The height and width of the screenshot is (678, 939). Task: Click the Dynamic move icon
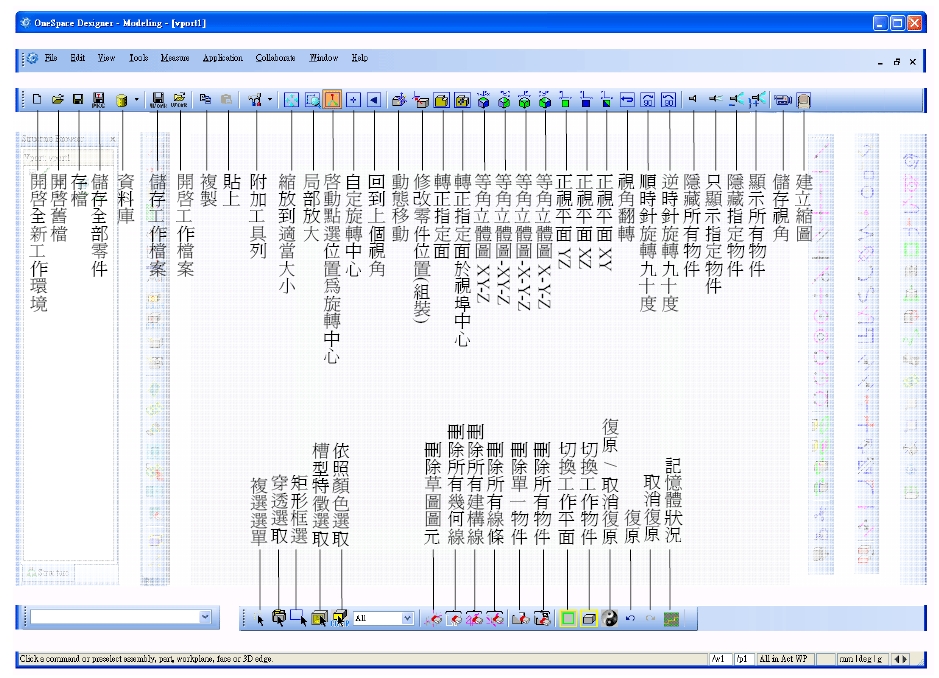pyautogui.click(x=399, y=100)
